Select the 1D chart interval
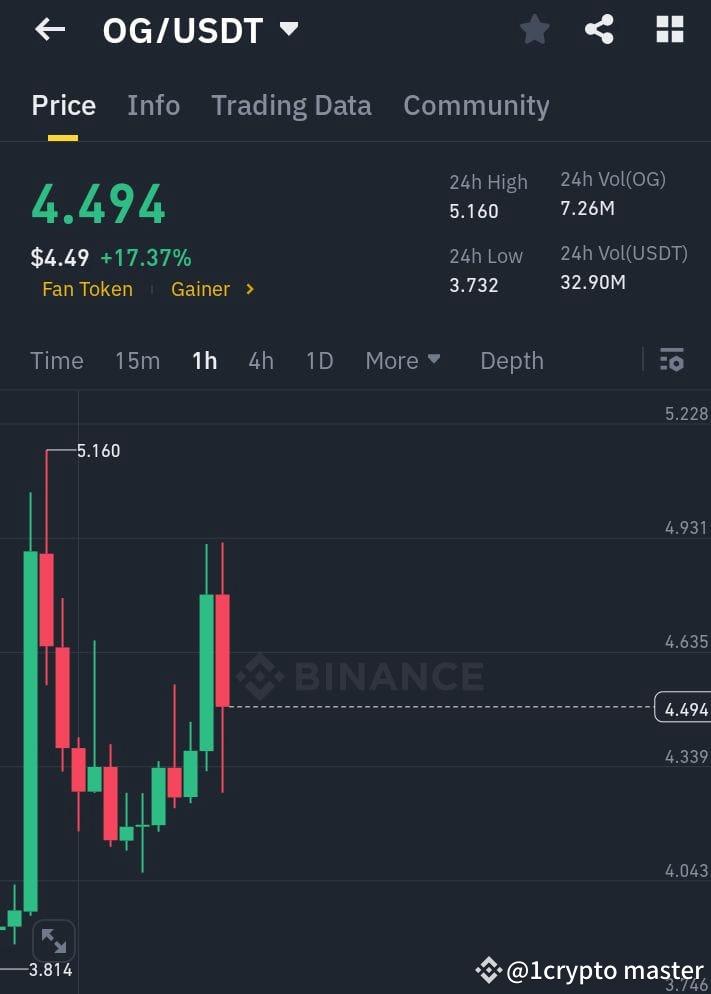The width and height of the screenshot is (711, 994). click(x=319, y=361)
